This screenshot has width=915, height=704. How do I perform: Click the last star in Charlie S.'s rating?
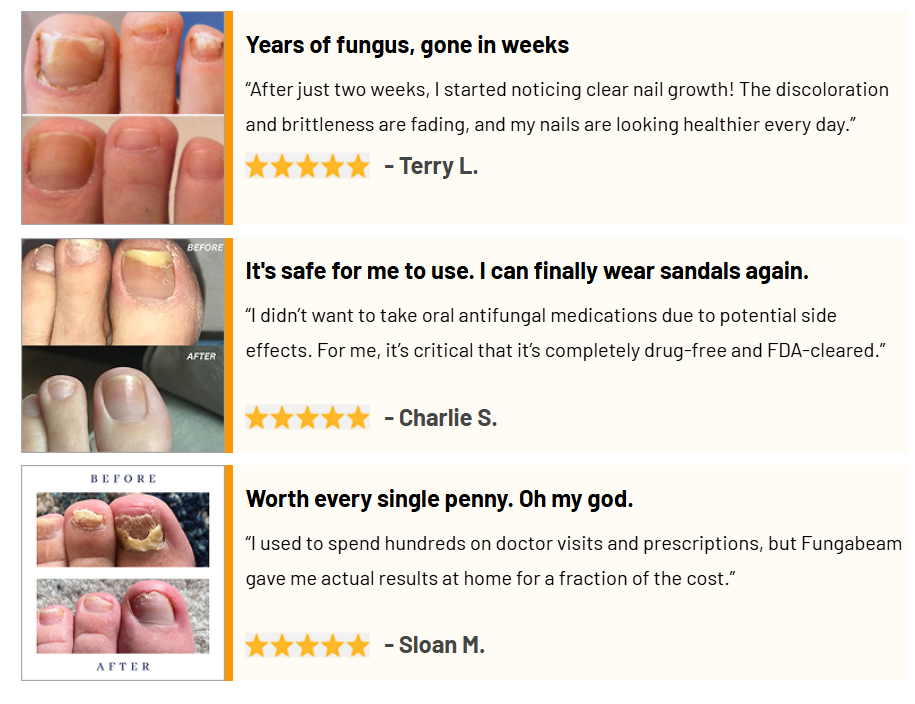358,417
